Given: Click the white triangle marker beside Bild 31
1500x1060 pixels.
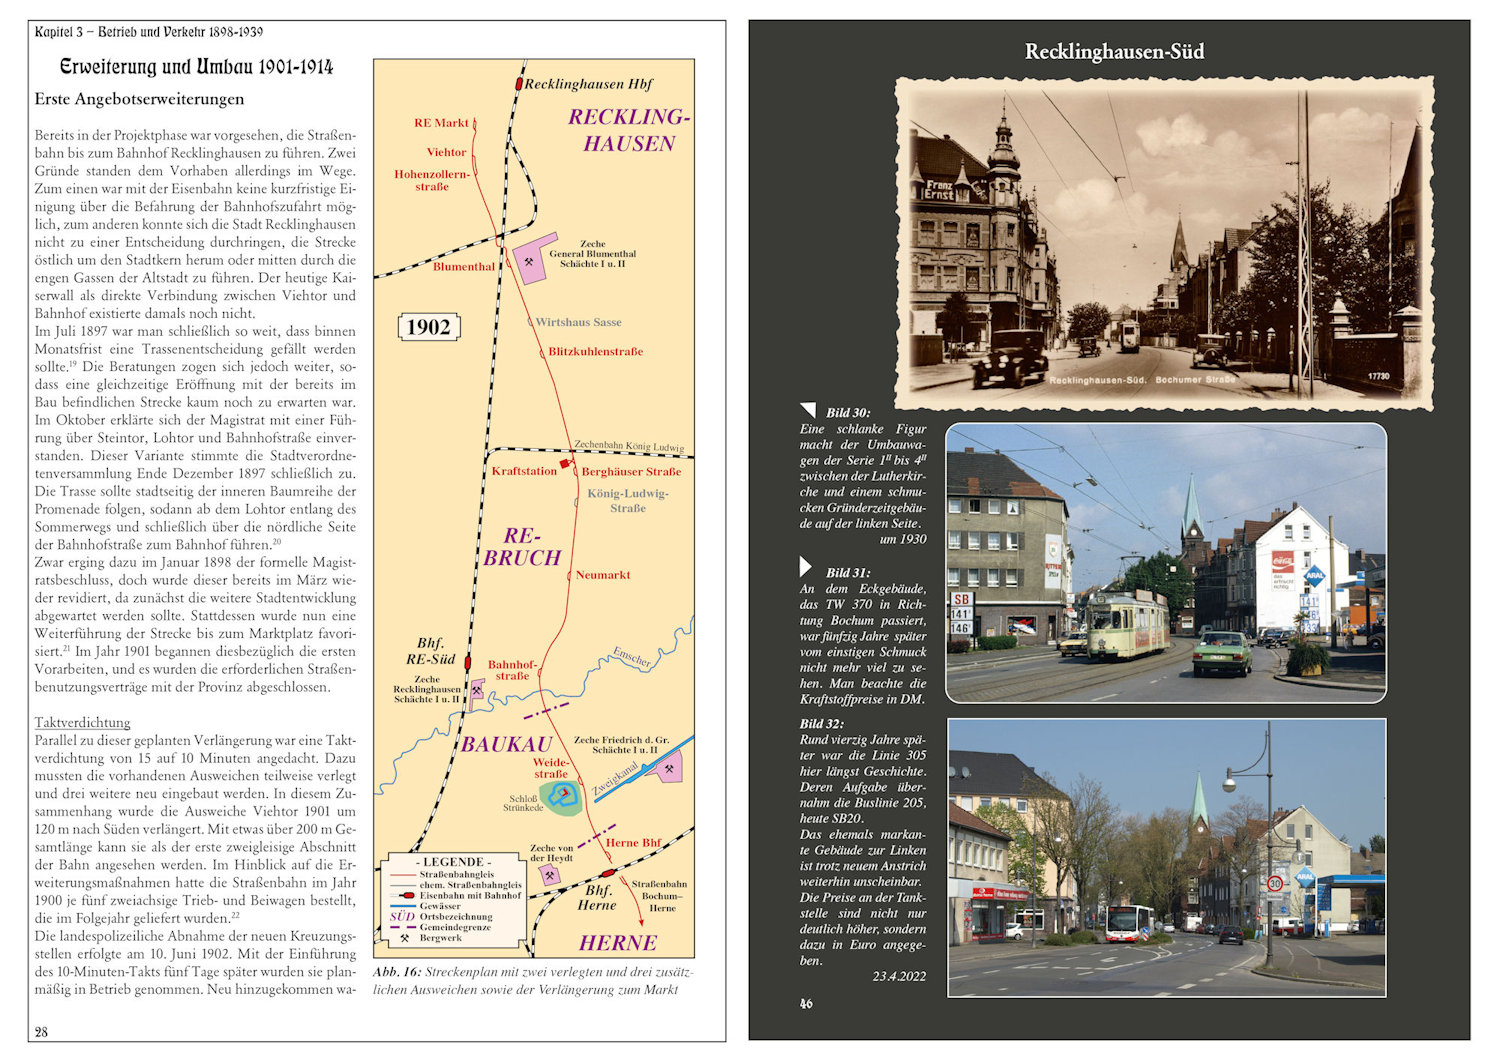Looking at the screenshot, I should pyautogui.click(x=806, y=567).
